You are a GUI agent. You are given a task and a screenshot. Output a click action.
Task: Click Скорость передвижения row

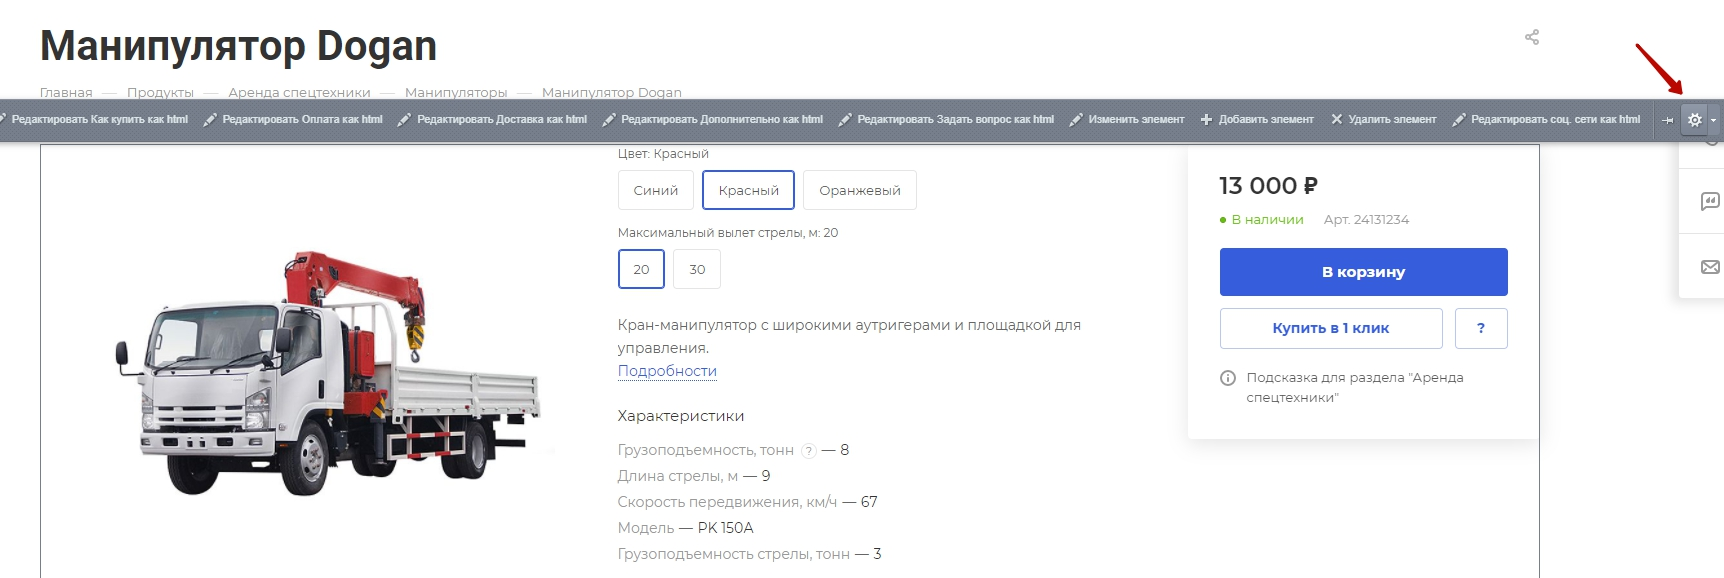click(x=748, y=502)
